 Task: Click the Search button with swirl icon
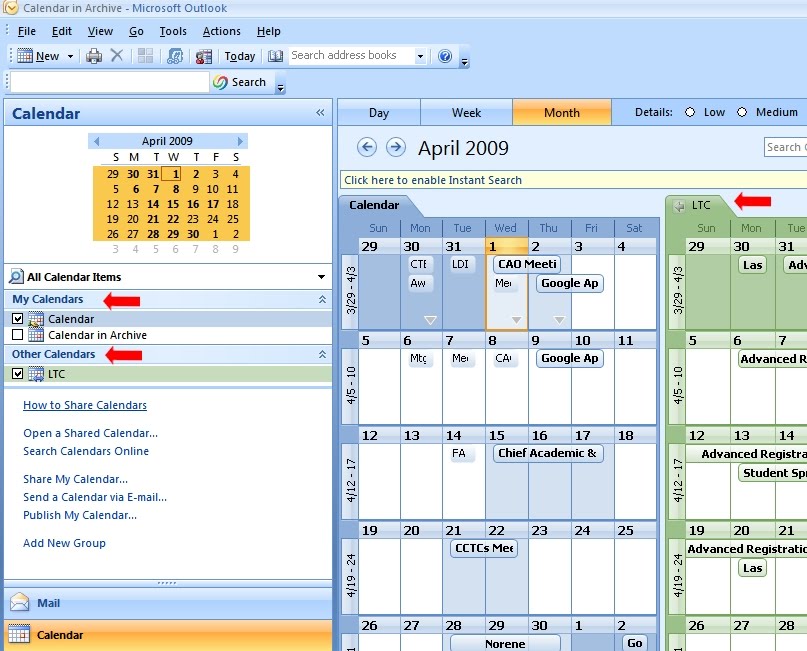tap(240, 82)
